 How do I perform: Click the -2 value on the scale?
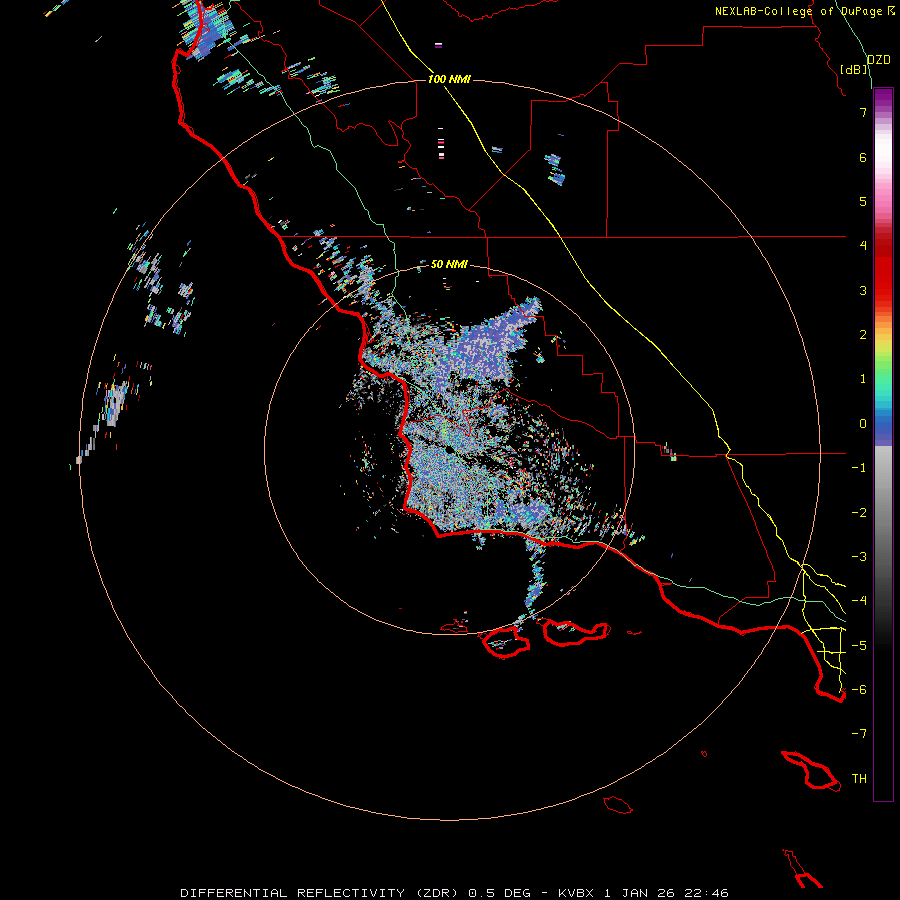[x=859, y=513]
